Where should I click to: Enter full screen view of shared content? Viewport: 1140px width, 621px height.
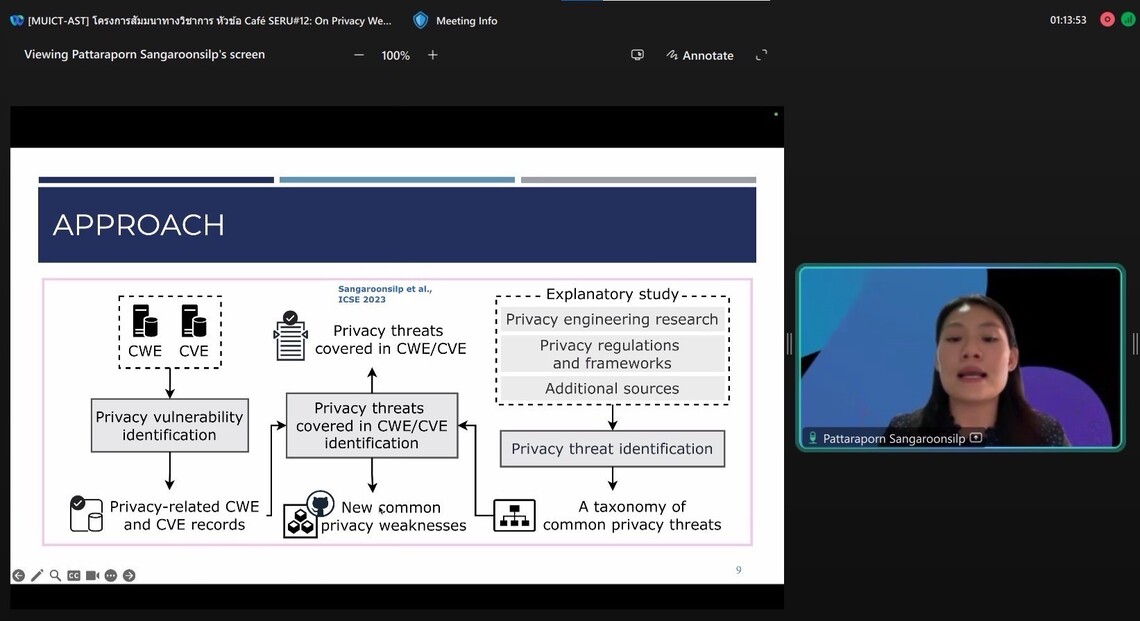point(761,55)
